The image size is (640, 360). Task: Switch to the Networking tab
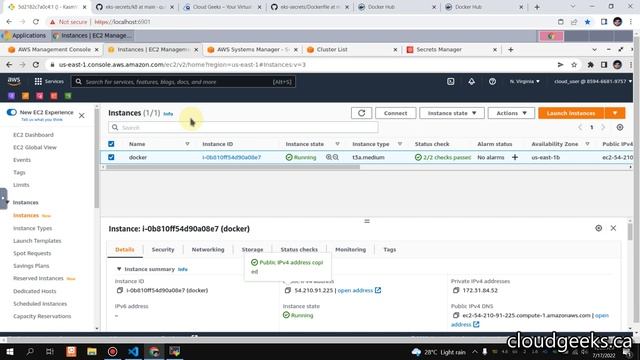[x=208, y=249]
